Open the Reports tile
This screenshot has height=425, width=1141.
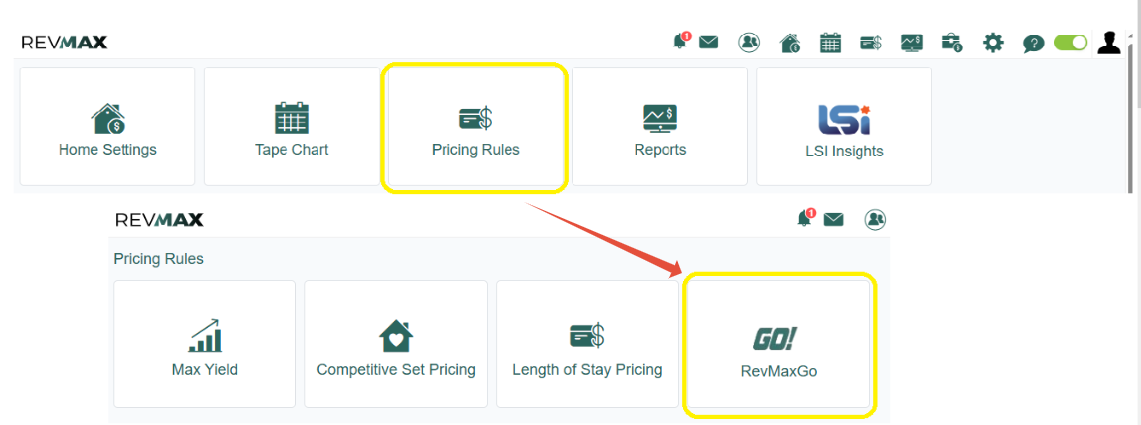[x=660, y=127]
